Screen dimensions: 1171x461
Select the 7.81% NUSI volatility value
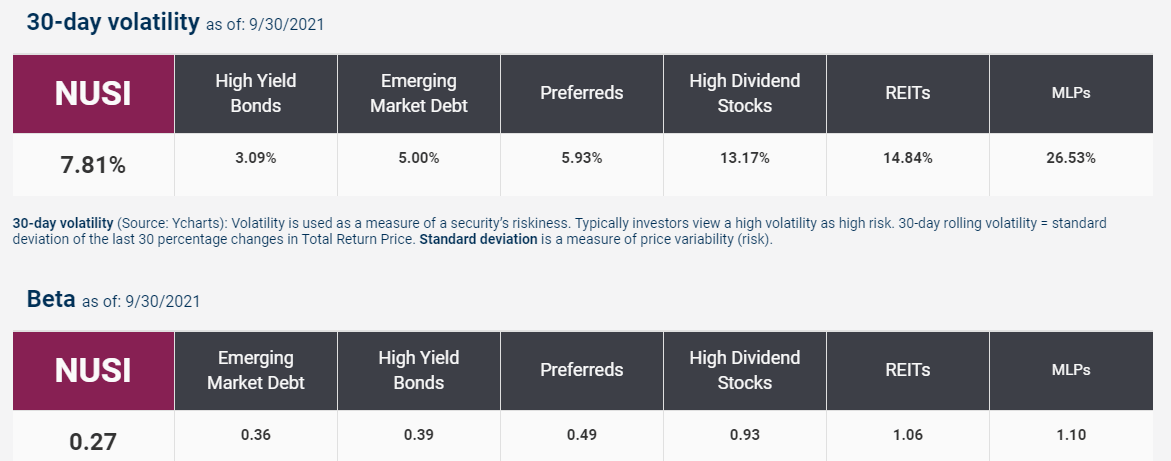pos(93,165)
